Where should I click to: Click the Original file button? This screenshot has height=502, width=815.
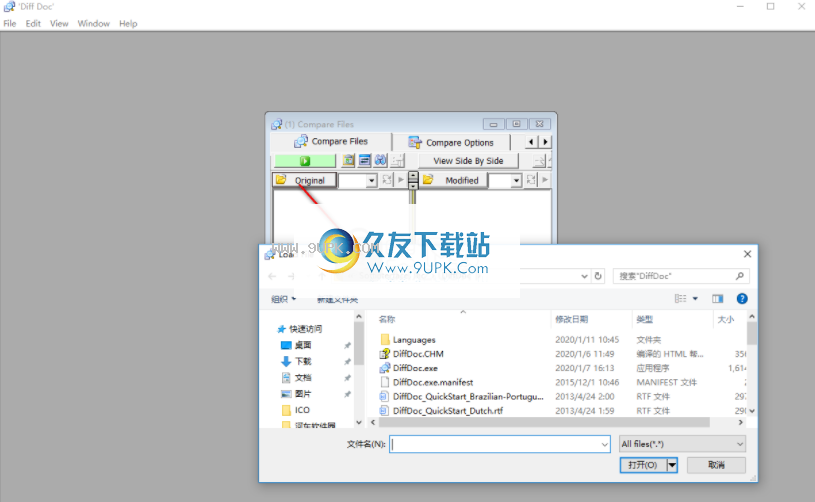click(x=305, y=180)
